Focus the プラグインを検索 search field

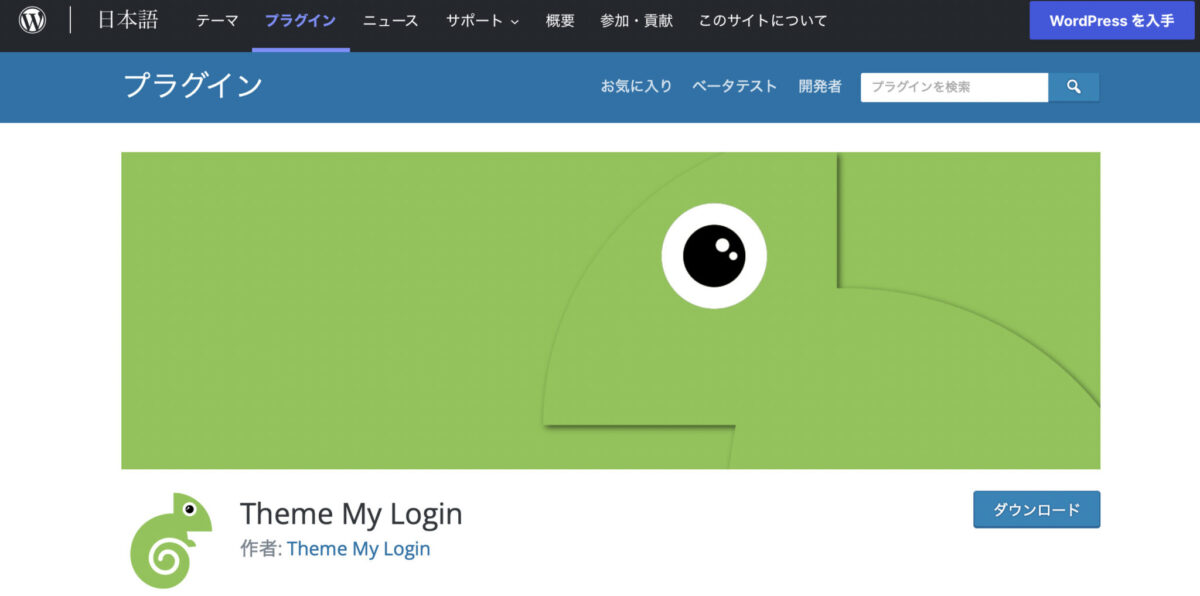pos(954,87)
